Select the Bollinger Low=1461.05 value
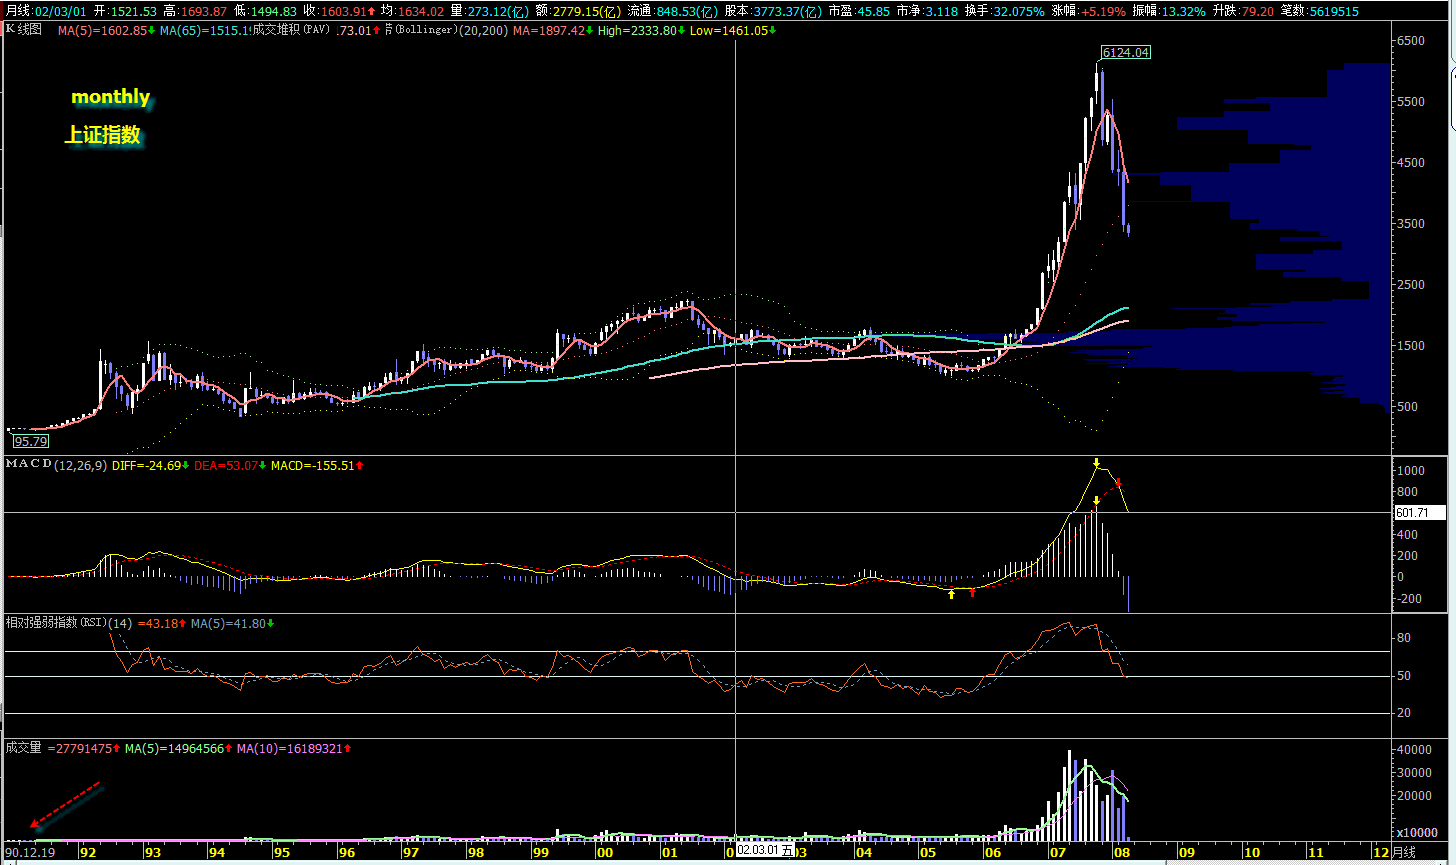The height and width of the screenshot is (865, 1456). pos(734,31)
